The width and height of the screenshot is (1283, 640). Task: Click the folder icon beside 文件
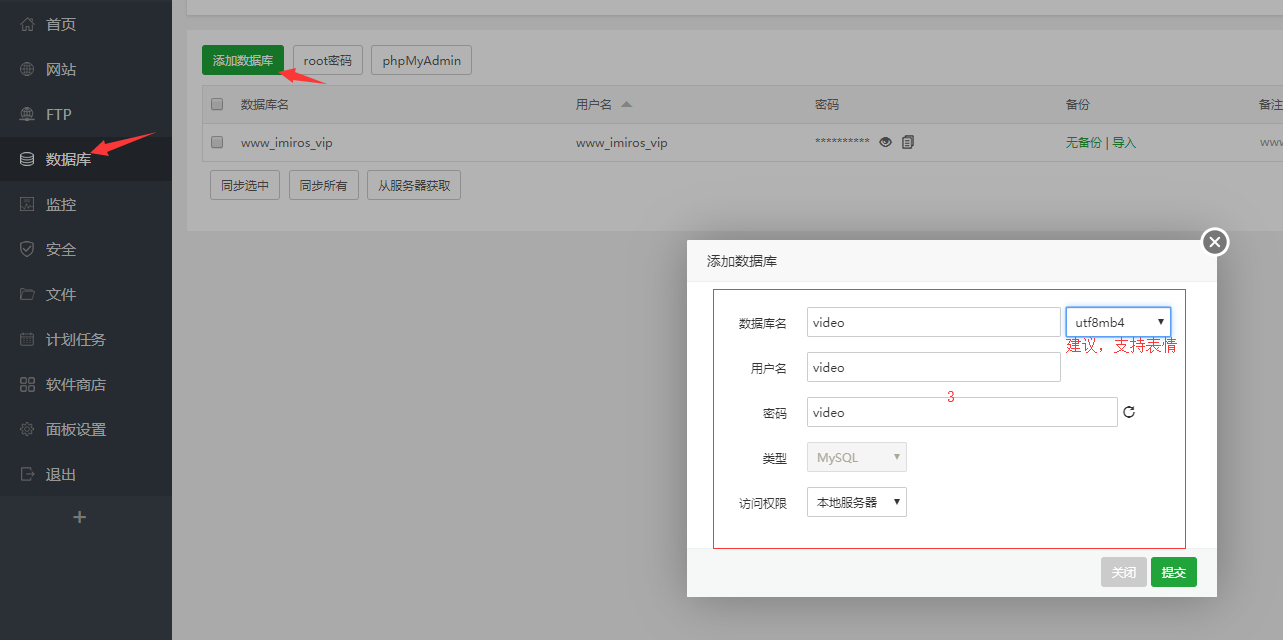(27, 294)
